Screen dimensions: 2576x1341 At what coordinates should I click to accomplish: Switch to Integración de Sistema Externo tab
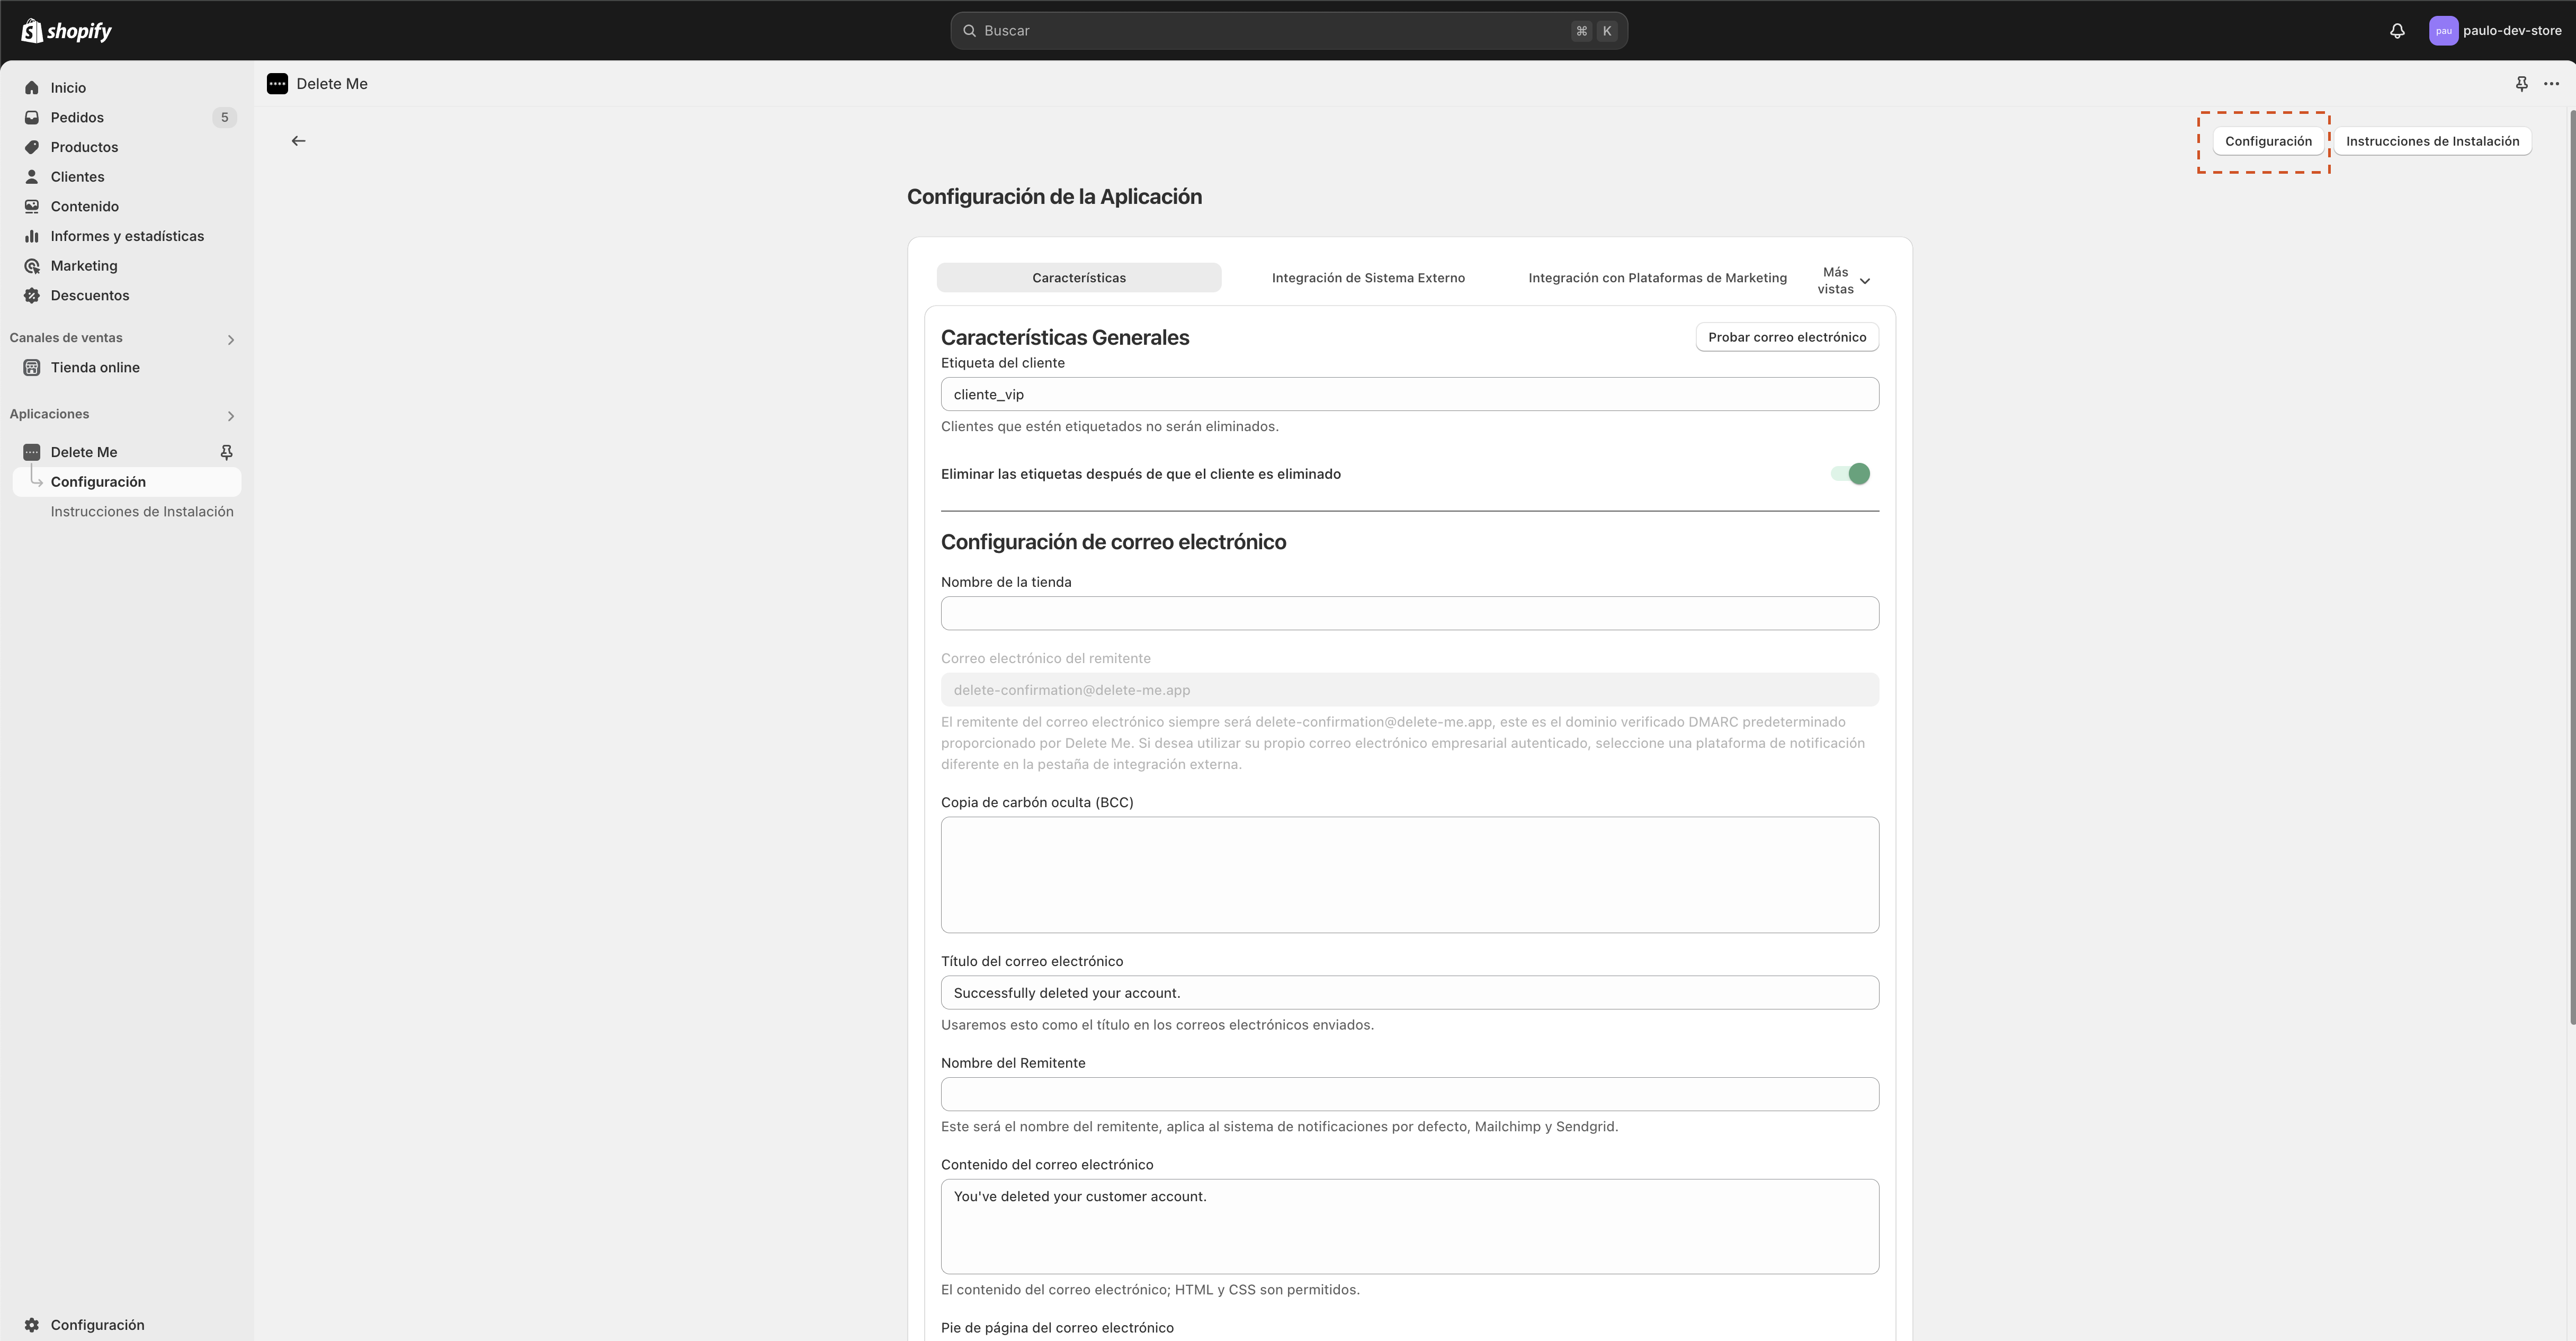pos(1368,278)
